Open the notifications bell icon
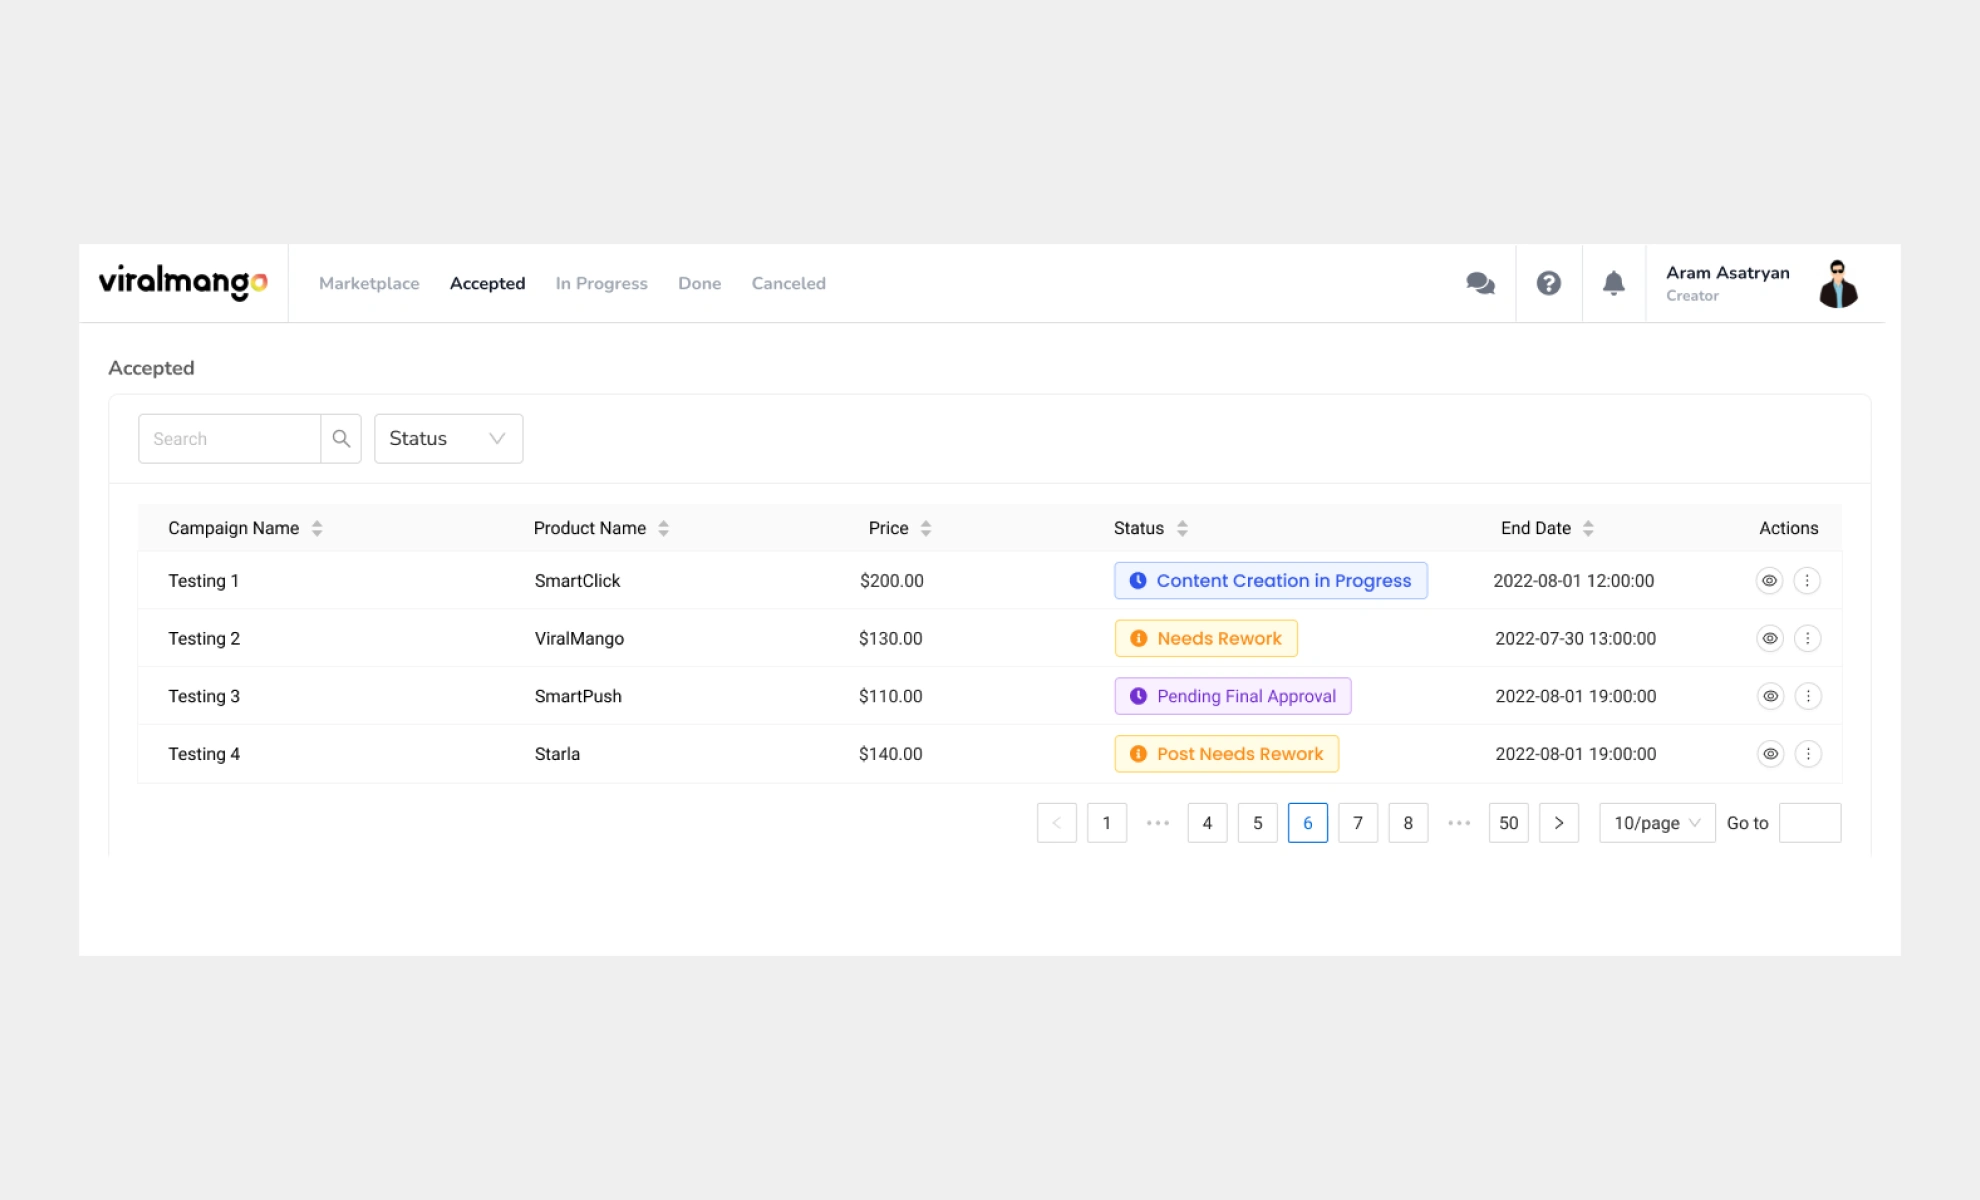The height and width of the screenshot is (1200, 1980). [1614, 283]
